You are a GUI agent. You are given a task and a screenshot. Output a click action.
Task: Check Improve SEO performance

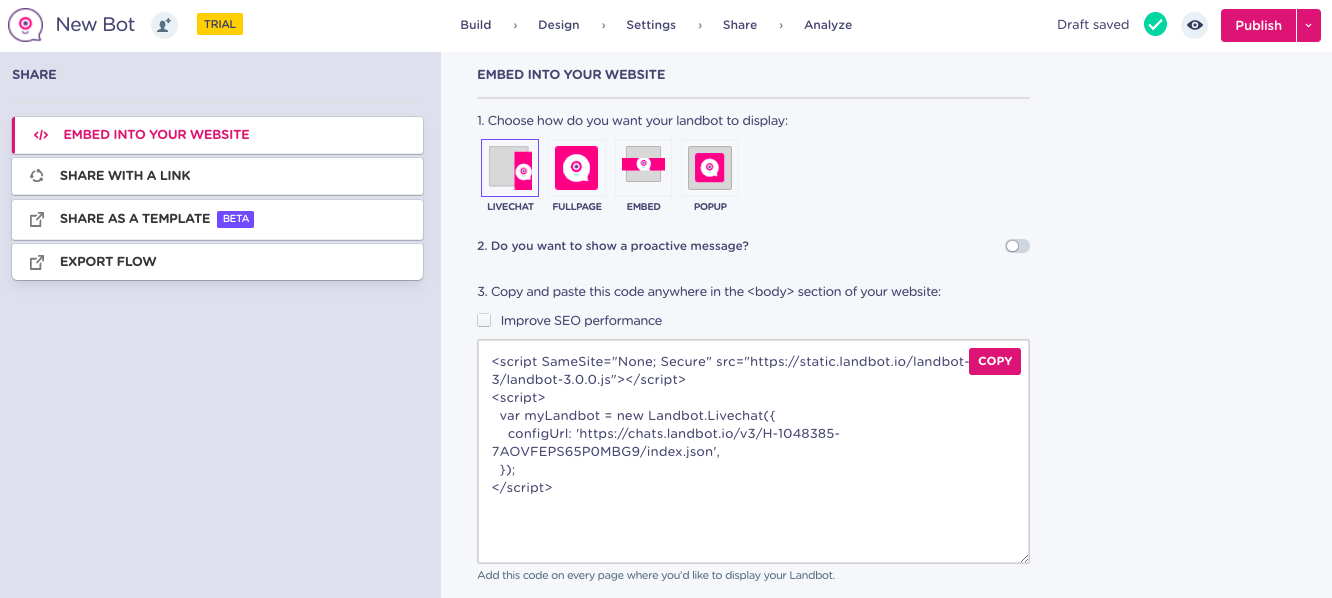pyautogui.click(x=484, y=320)
